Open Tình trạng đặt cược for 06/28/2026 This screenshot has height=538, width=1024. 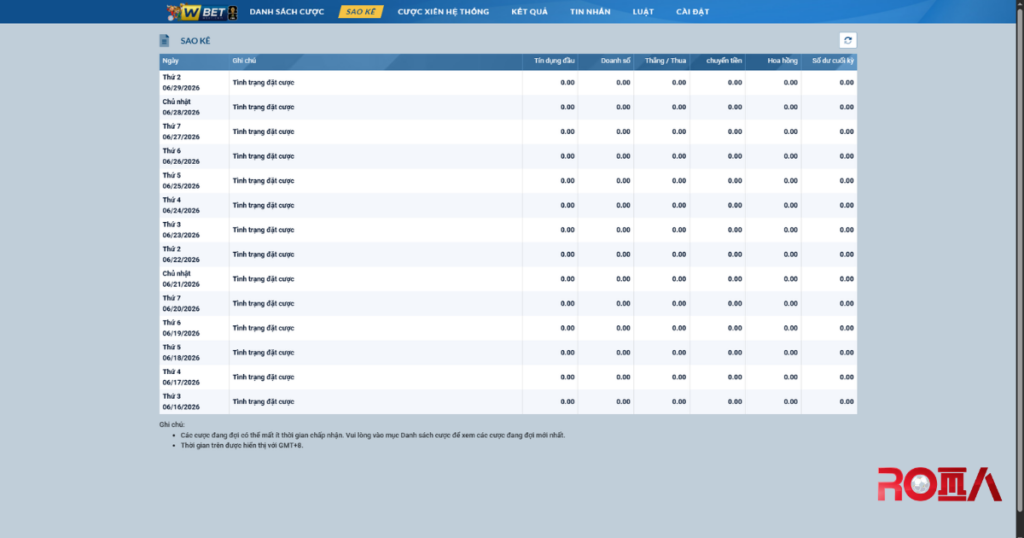(x=263, y=107)
